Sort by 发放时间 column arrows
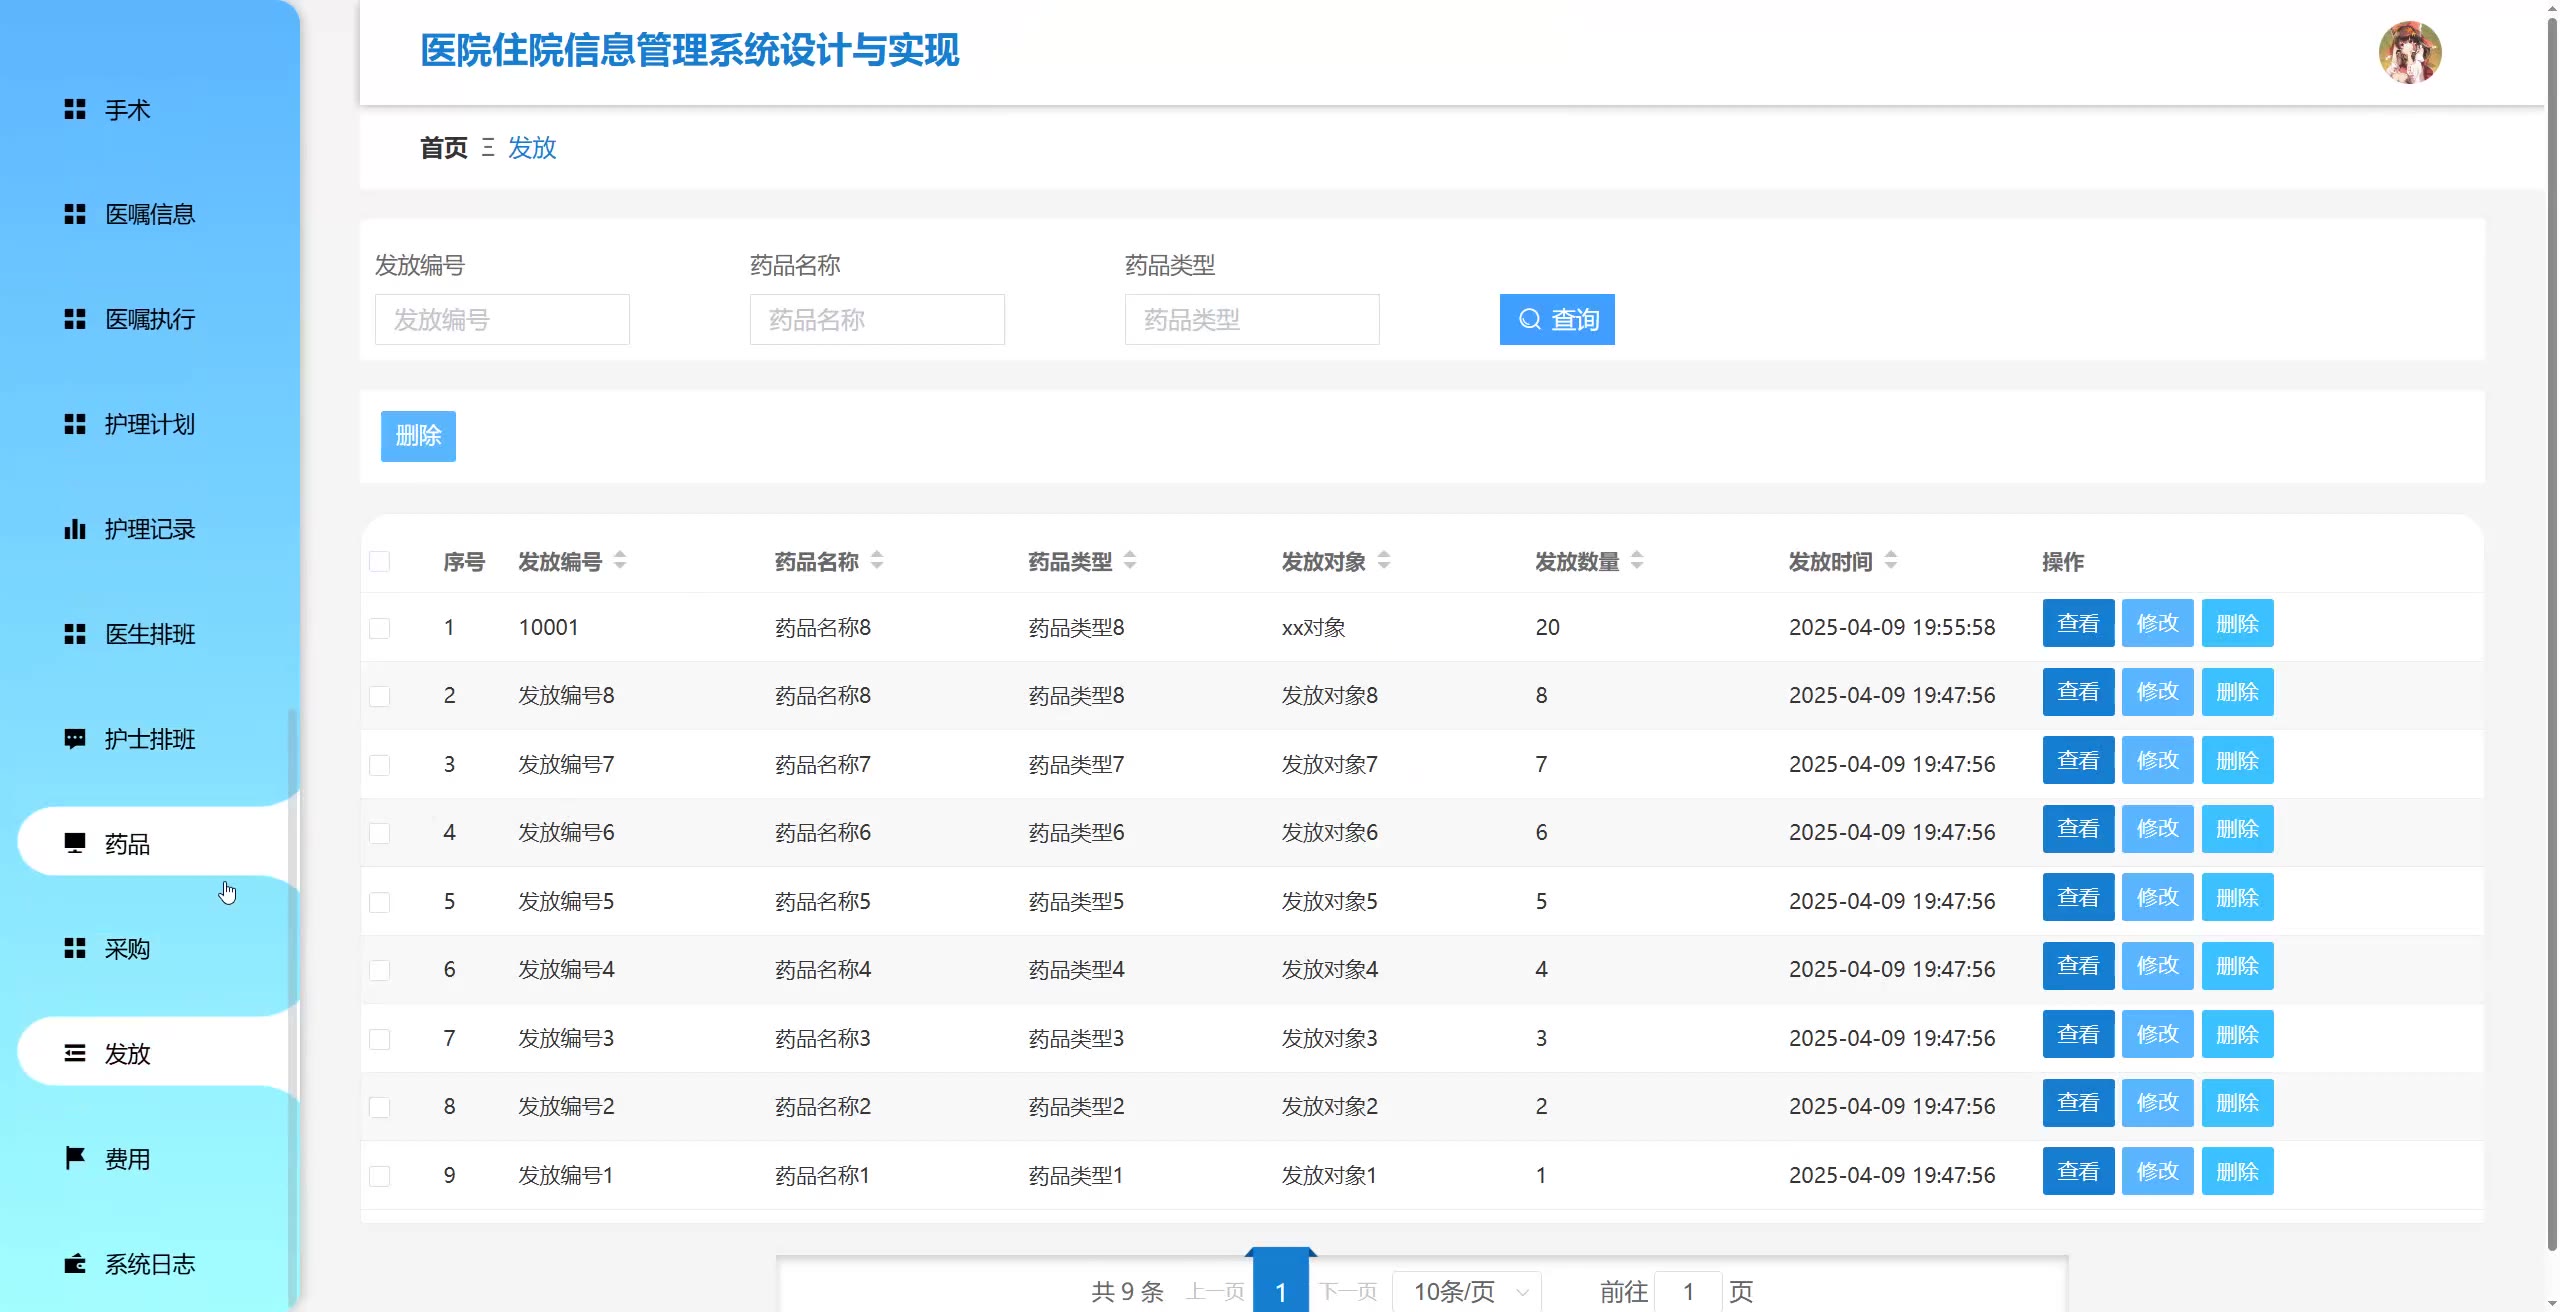The height and width of the screenshot is (1312, 2560). coord(1890,560)
